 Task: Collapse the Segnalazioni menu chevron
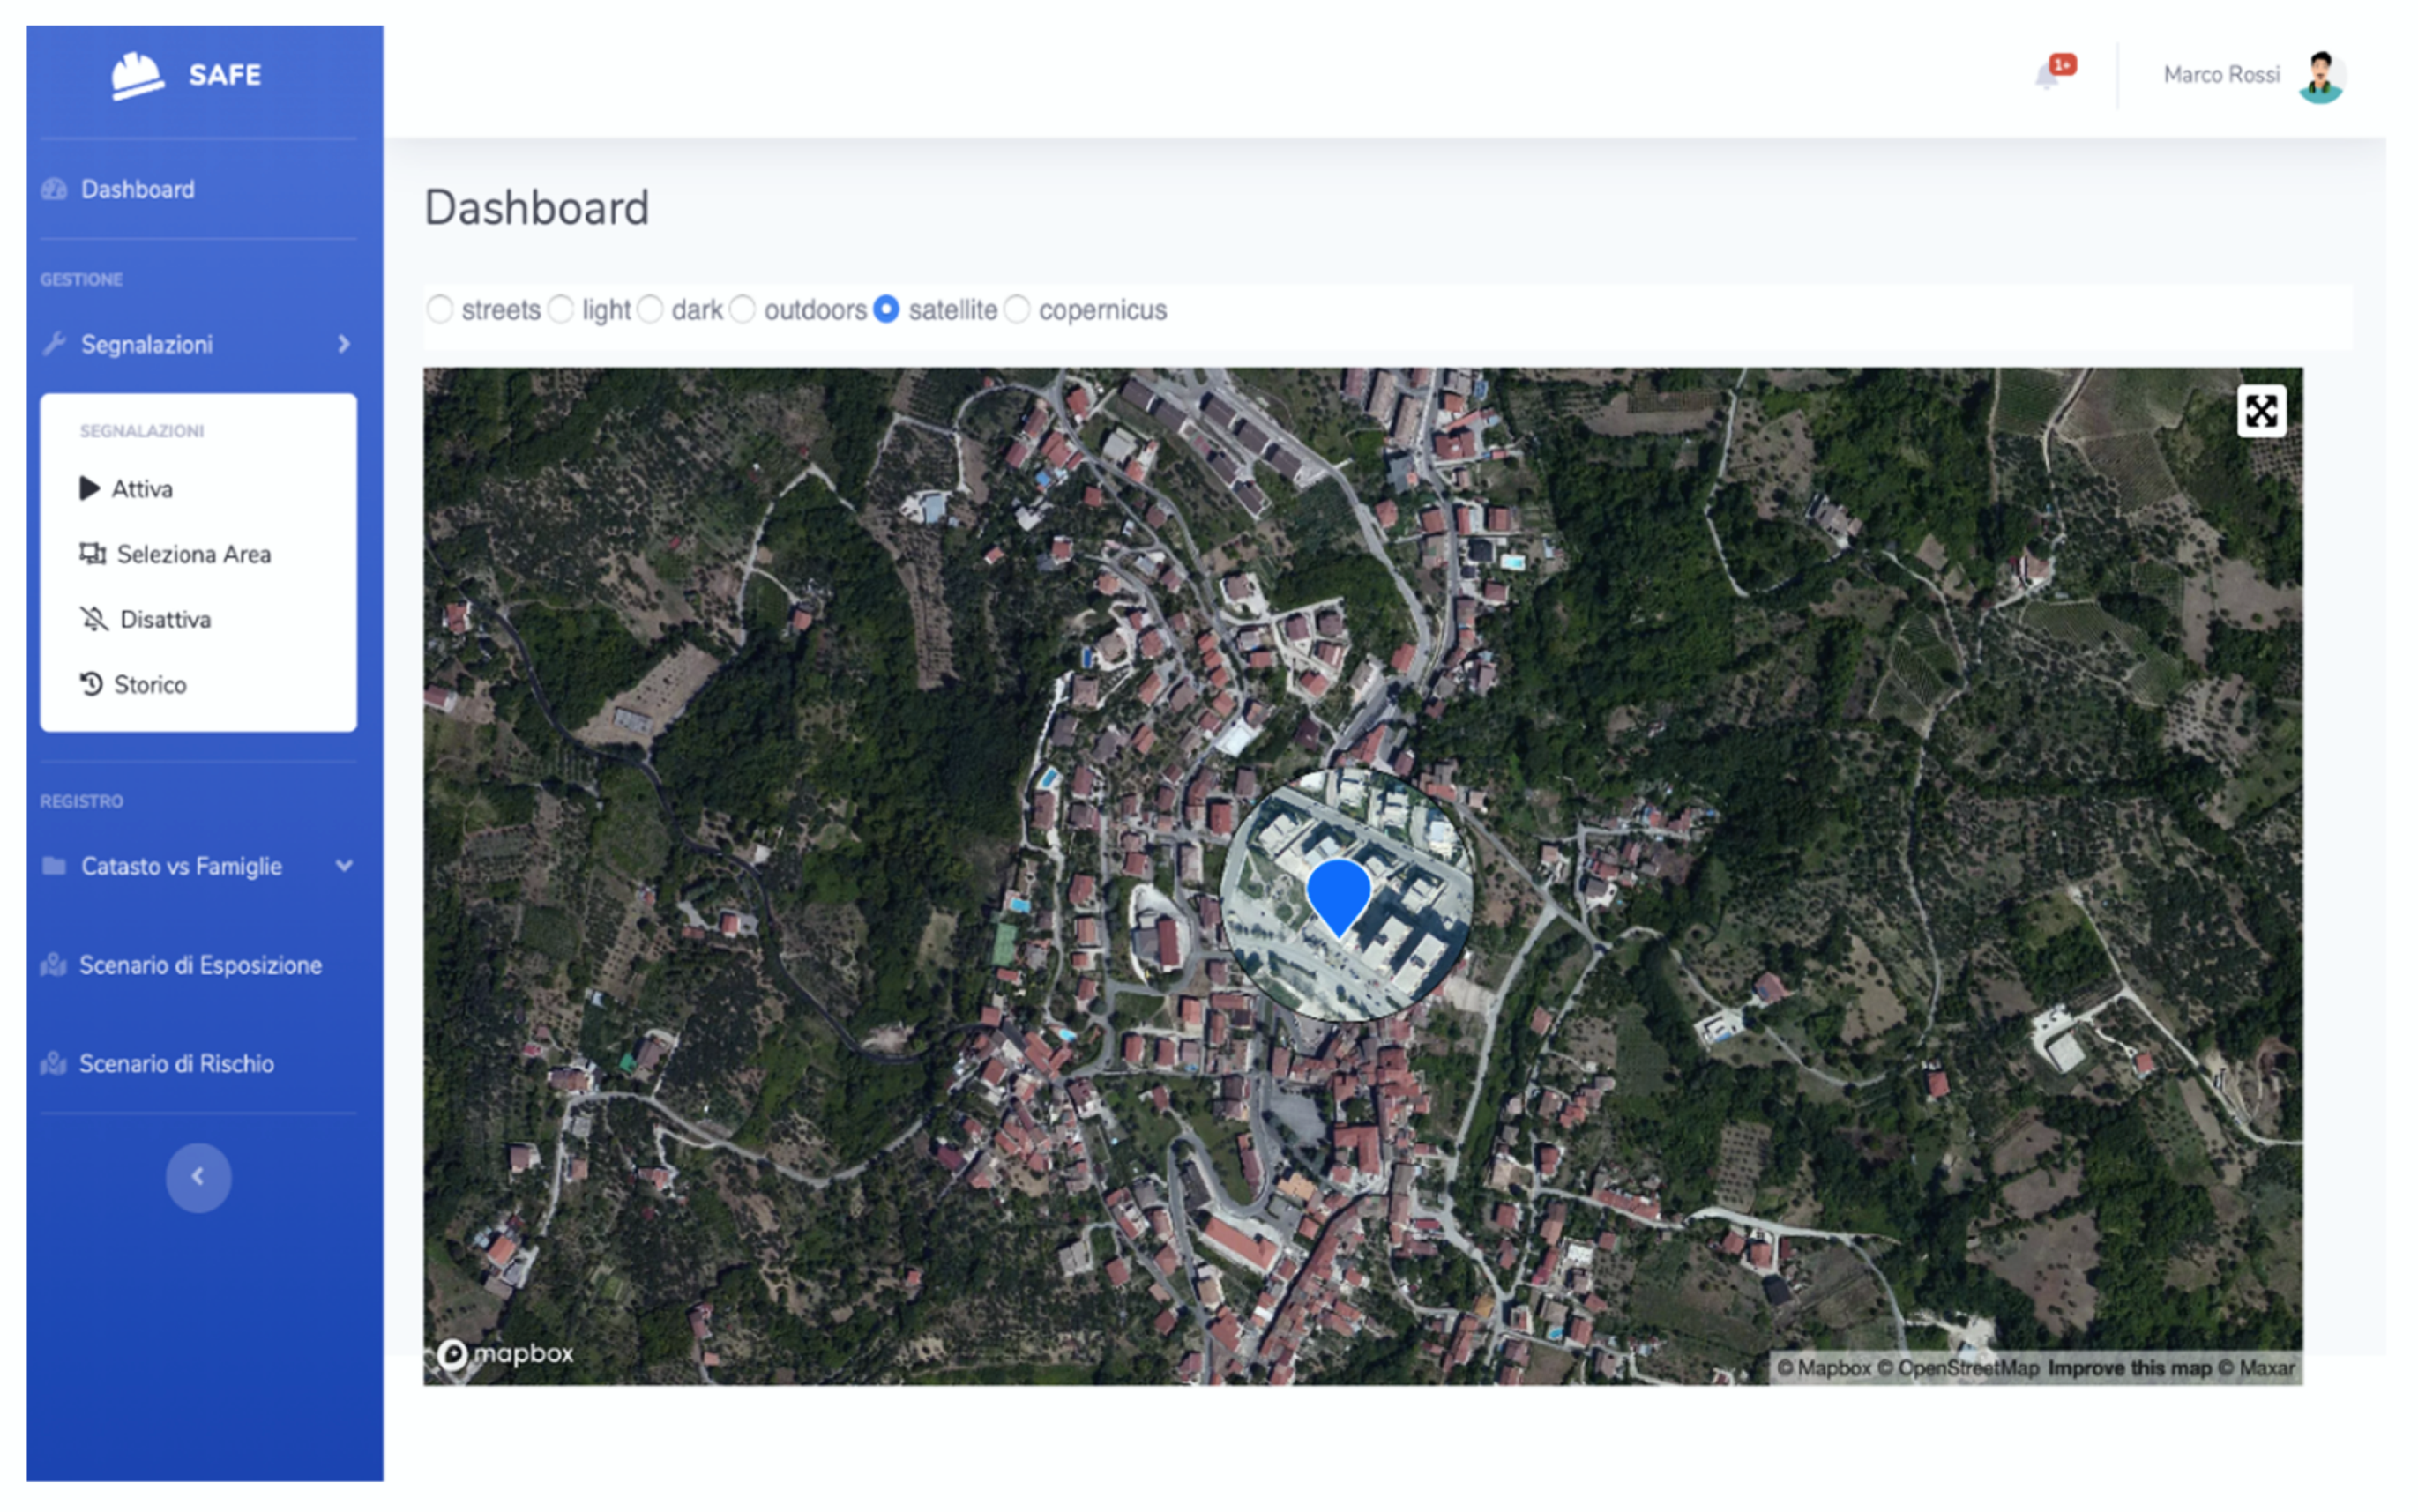[344, 345]
